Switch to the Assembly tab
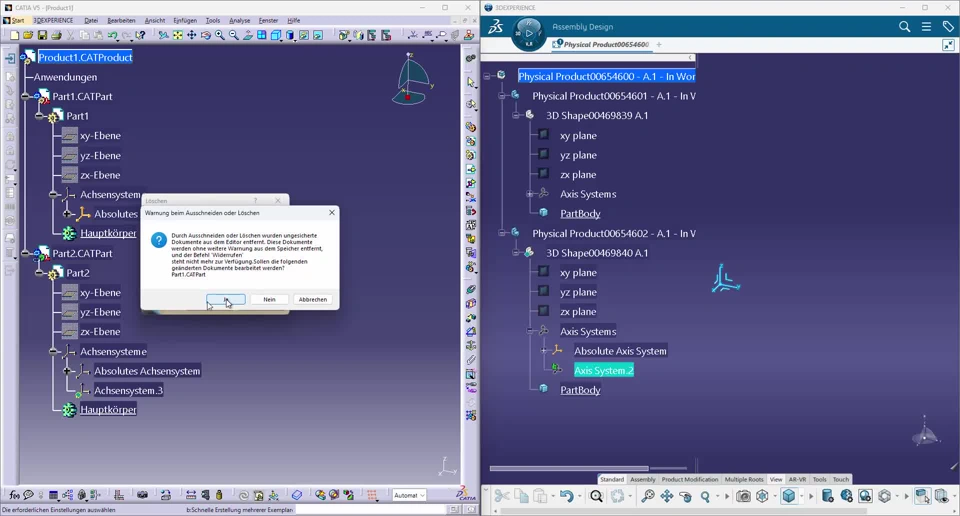This screenshot has height=516, width=960. click(x=643, y=479)
